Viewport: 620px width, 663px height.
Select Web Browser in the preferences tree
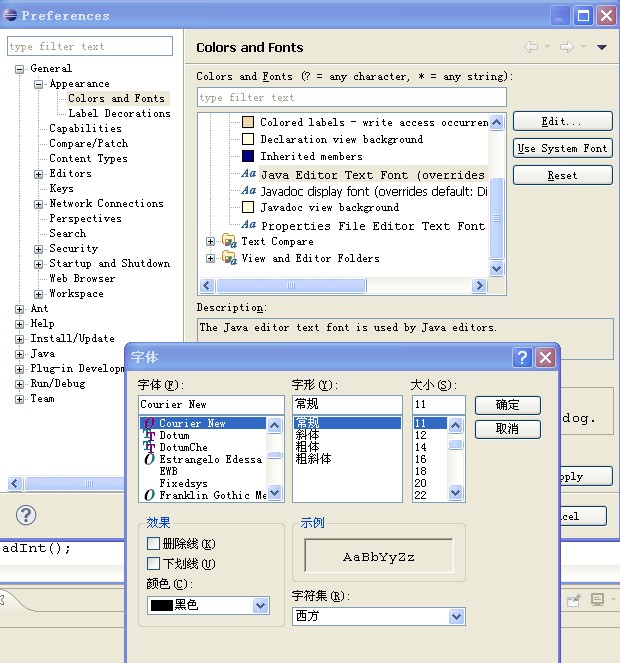pyautogui.click(x=82, y=279)
